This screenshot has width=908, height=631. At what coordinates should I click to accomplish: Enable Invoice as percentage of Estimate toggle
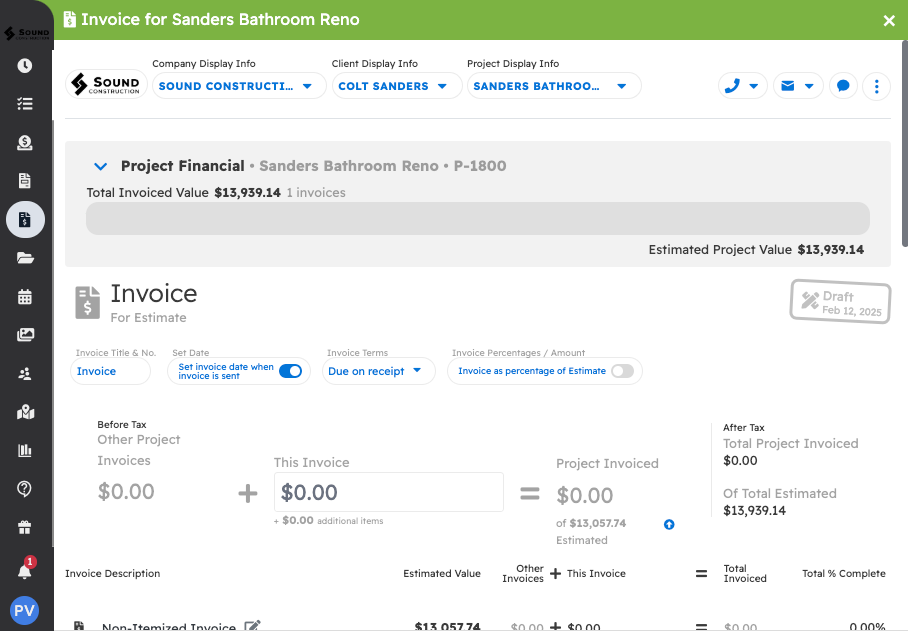pyautogui.click(x=622, y=371)
